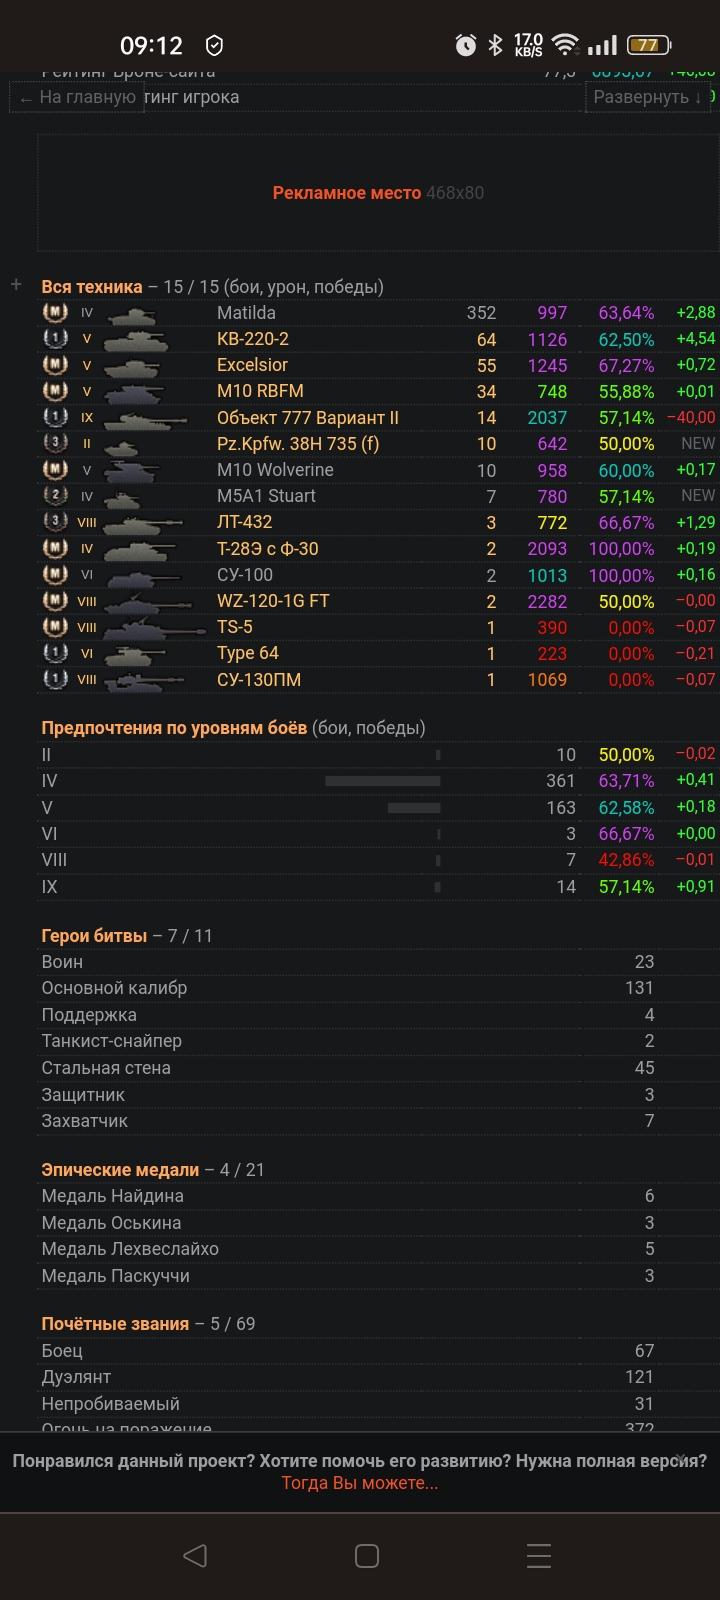Image resolution: width=720 pixels, height=1600 pixels.
Task: Tap the Медаль Лехвеслайхо row
Action: (x=378, y=1249)
